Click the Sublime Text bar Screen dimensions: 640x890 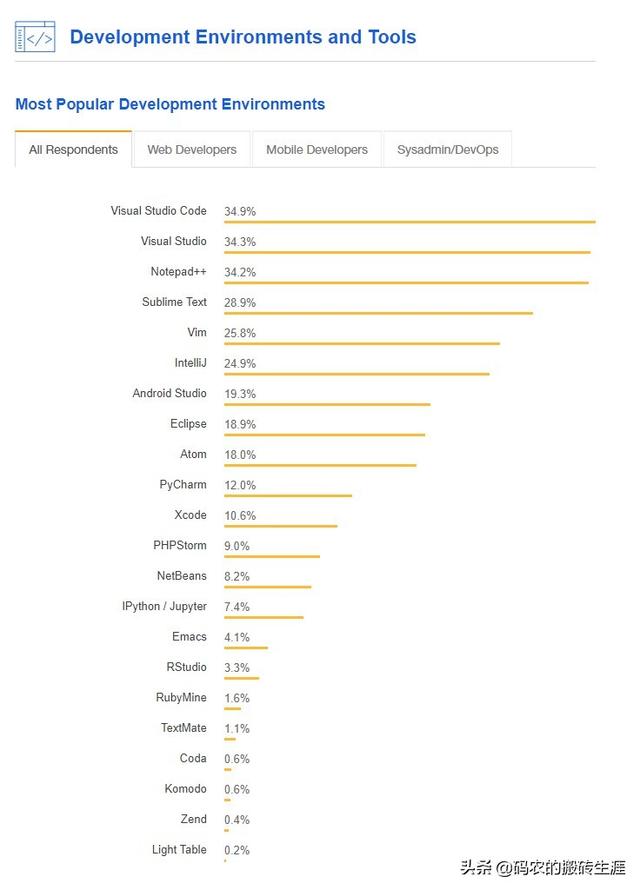point(378,313)
